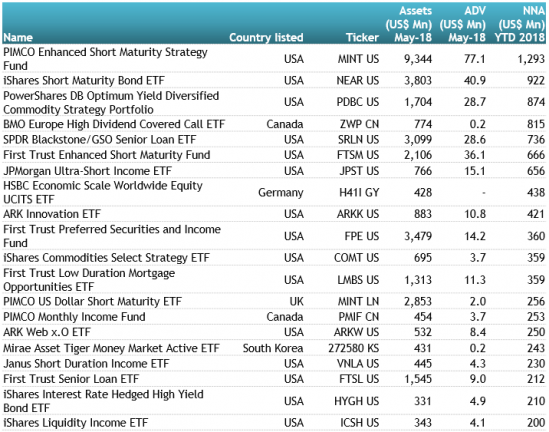Click the Germany country cell

point(280,193)
